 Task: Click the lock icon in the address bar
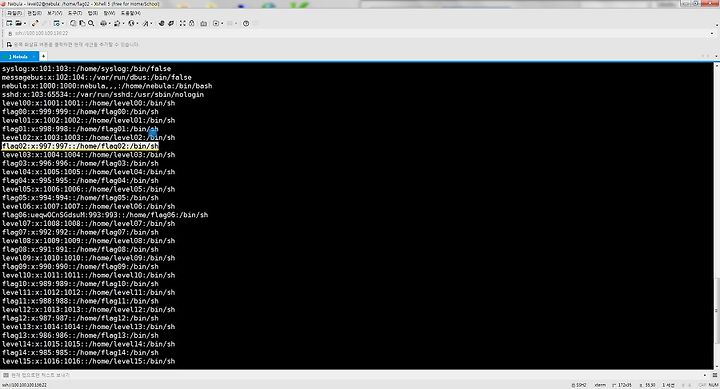(10, 34)
